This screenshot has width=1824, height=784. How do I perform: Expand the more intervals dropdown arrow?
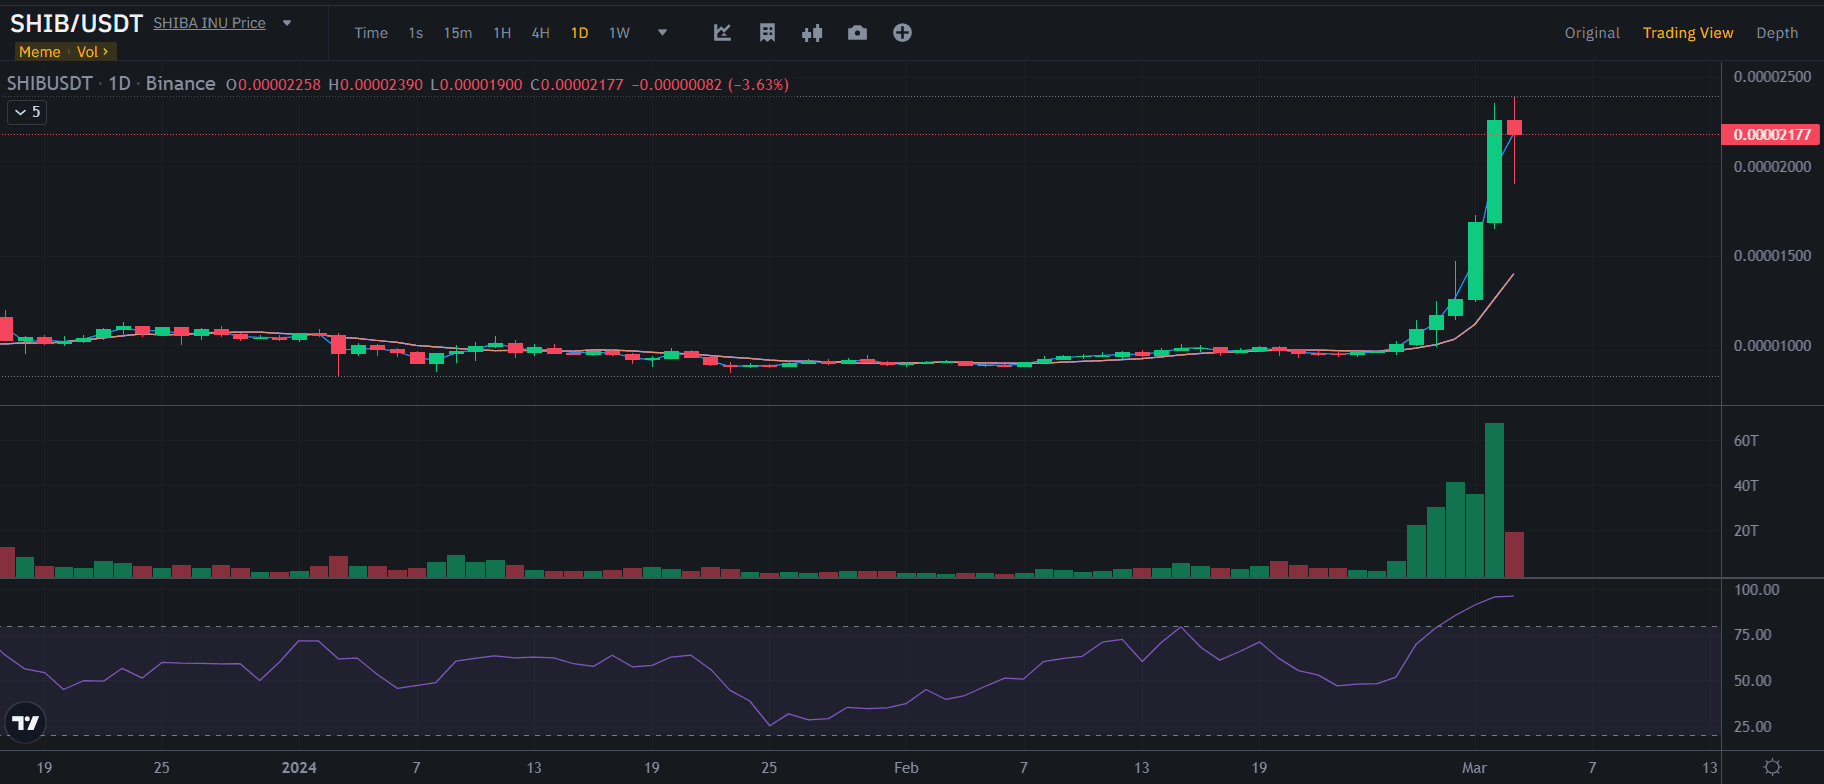click(x=662, y=33)
